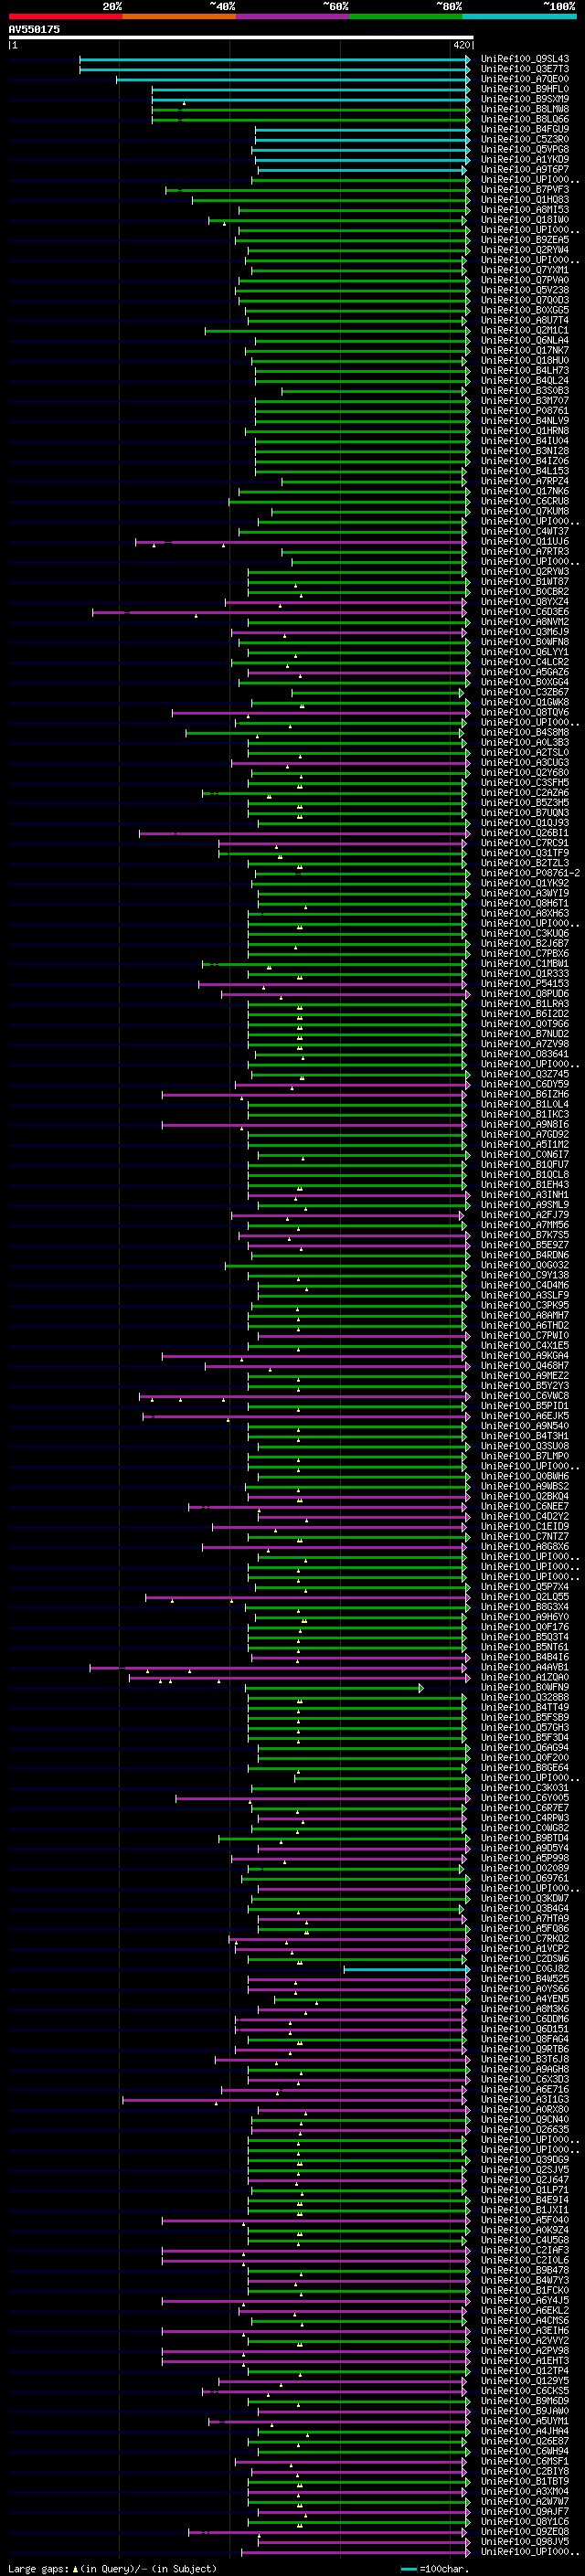Select the UniRef100_A7QE00 label
The height and width of the screenshot is (2576, 585).
pos(525,79)
